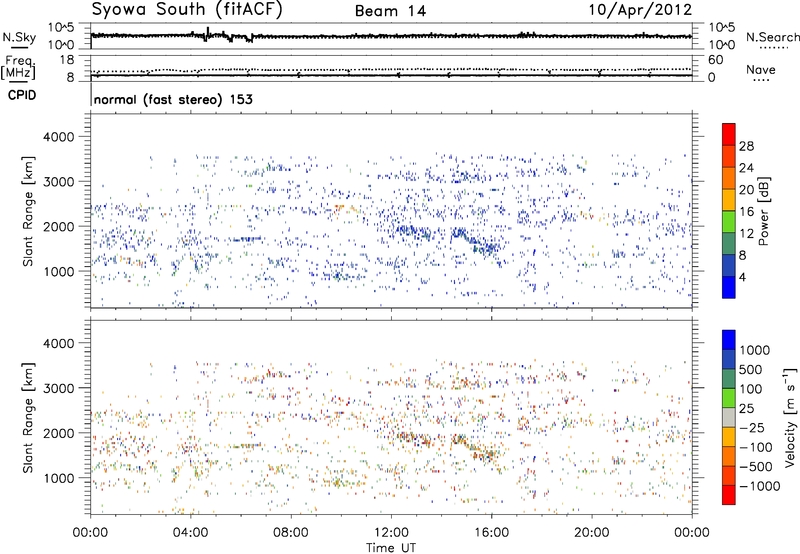The height and width of the screenshot is (554, 800).
Task: Click the 'N.Sky' legend label
Action: (19, 37)
